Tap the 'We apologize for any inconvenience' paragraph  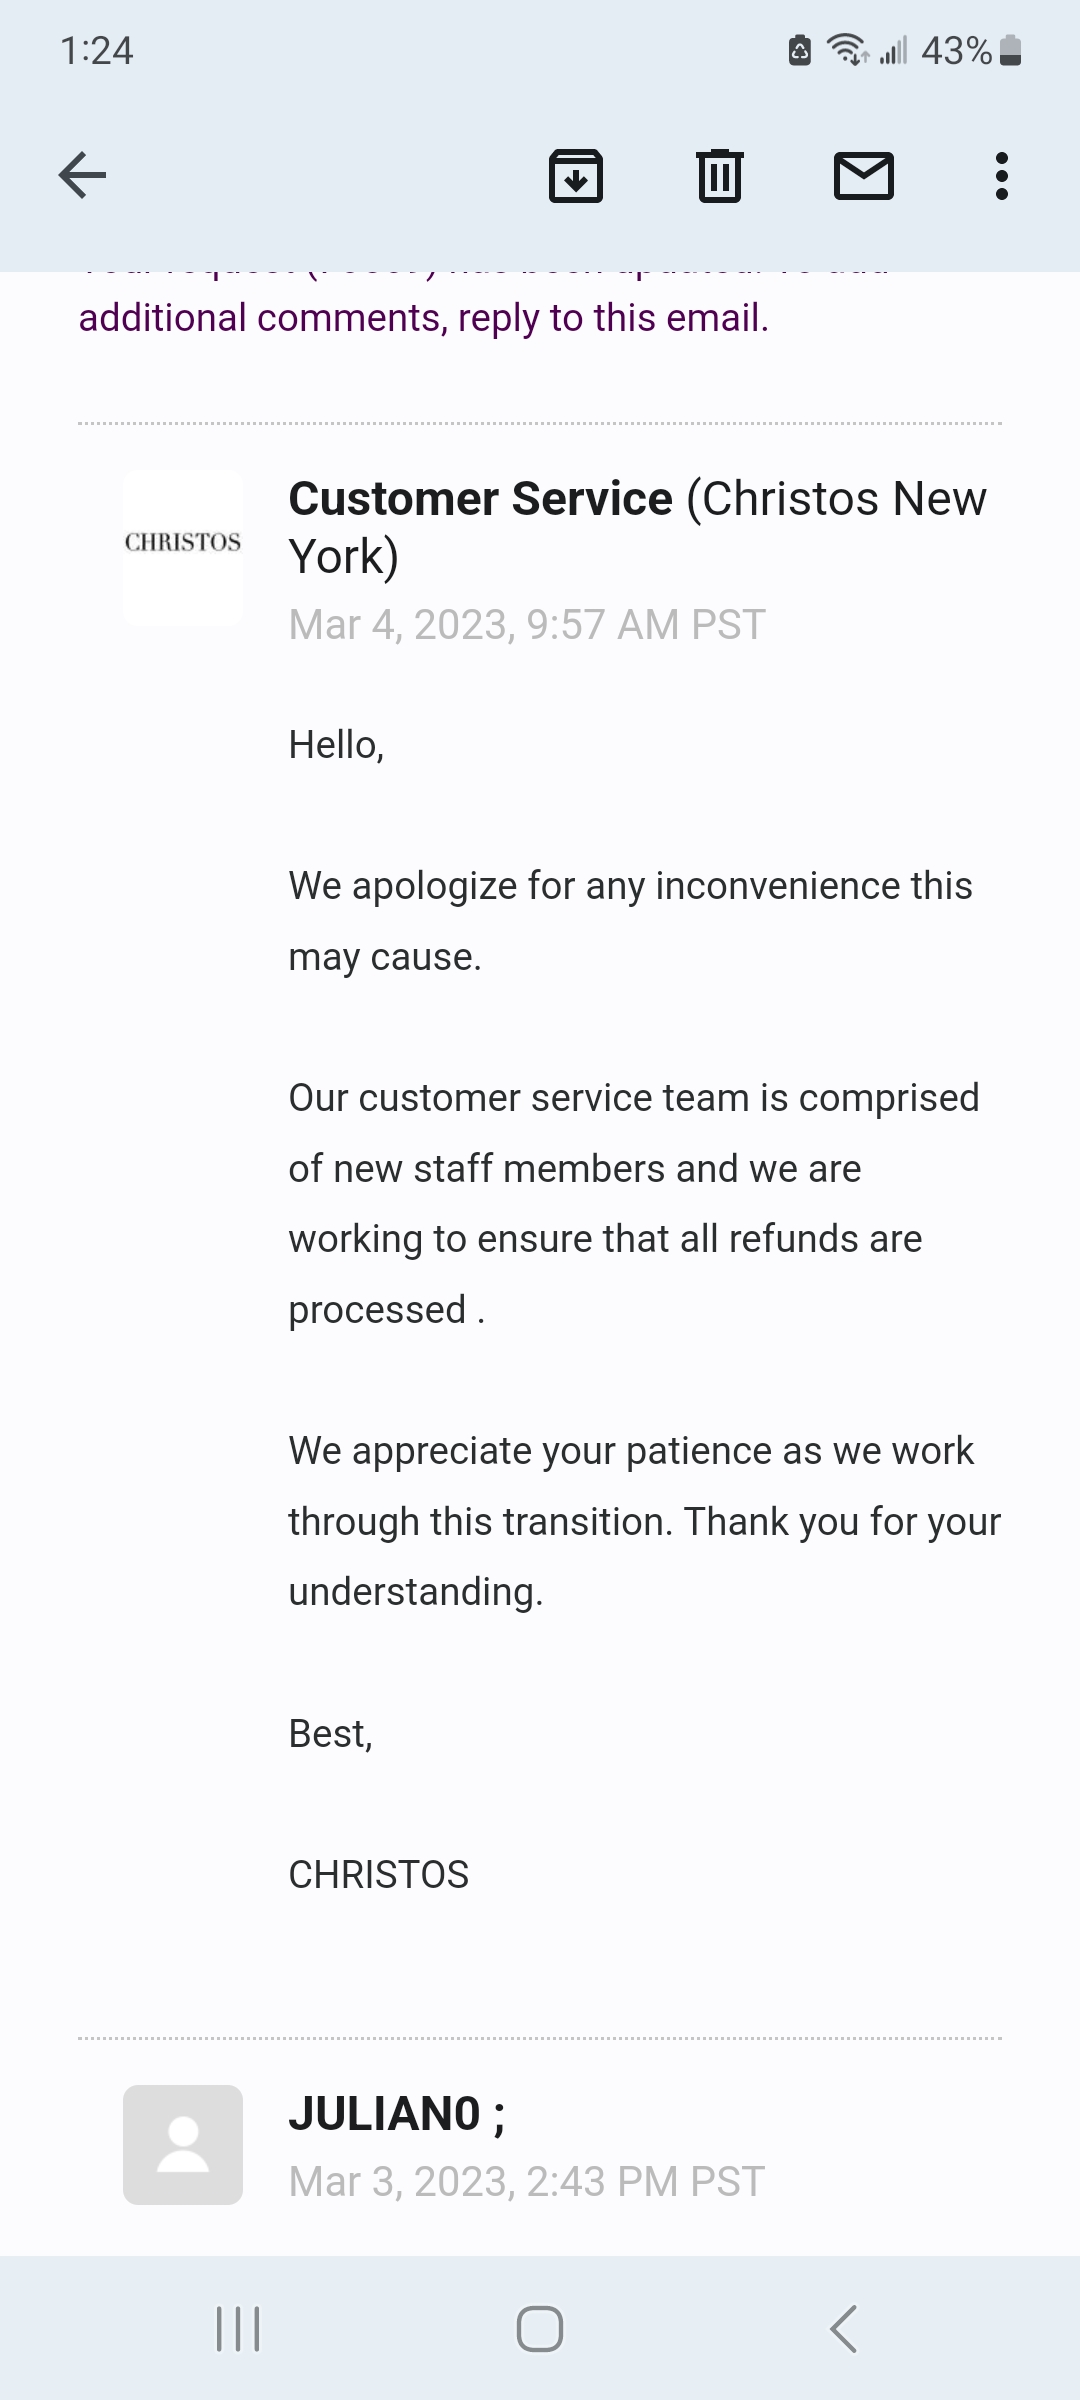(x=630, y=921)
